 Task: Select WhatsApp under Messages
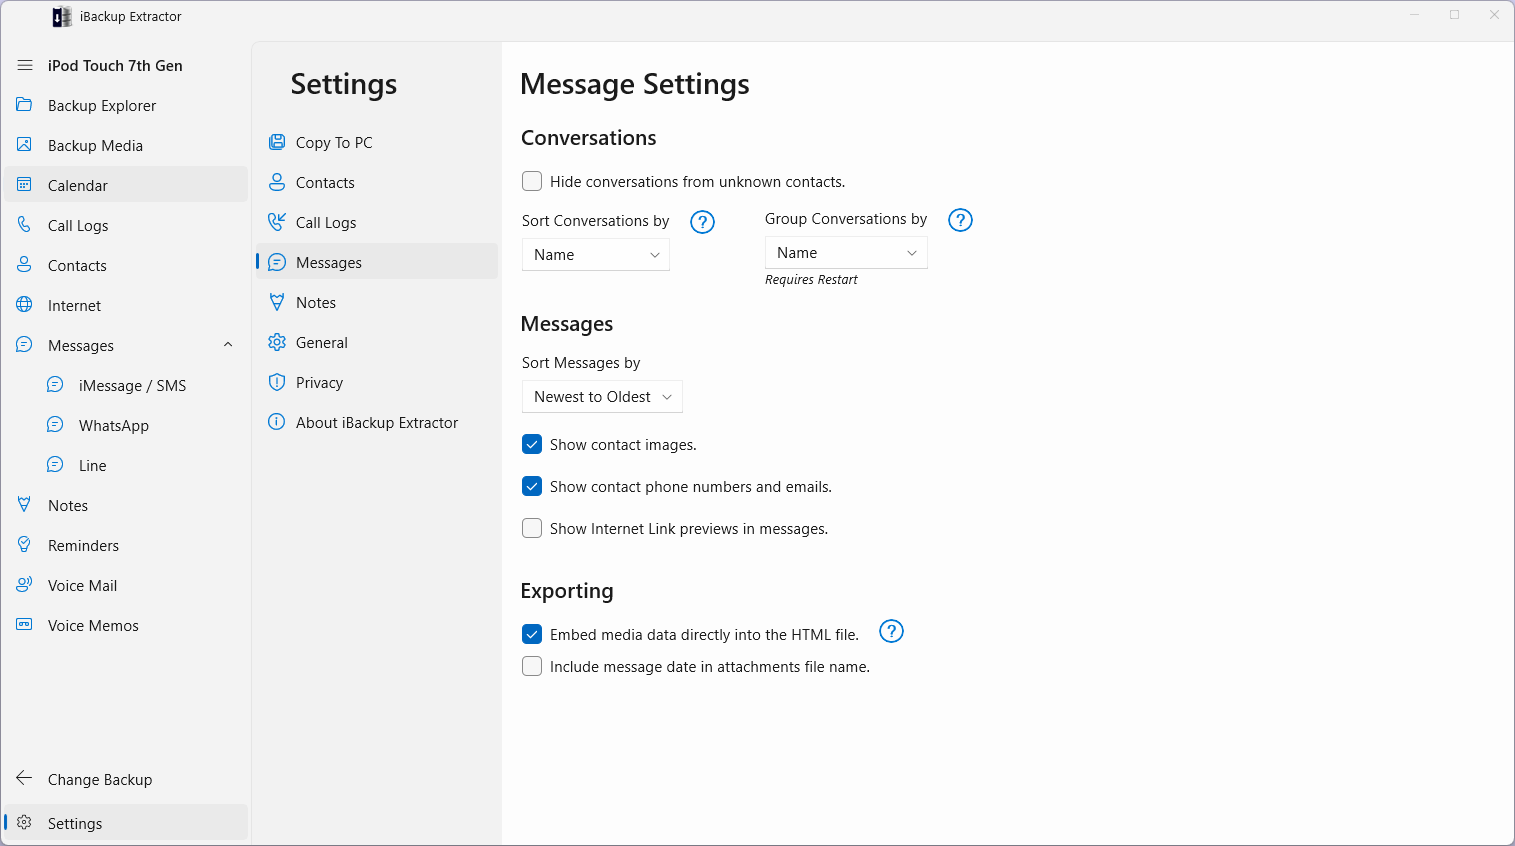pos(113,426)
